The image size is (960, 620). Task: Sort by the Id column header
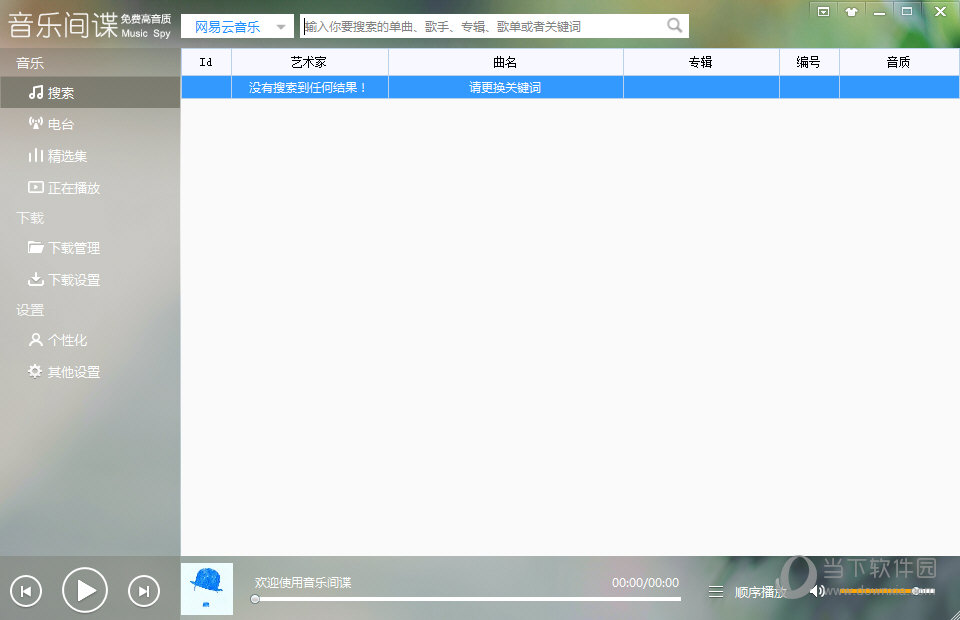click(206, 62)
